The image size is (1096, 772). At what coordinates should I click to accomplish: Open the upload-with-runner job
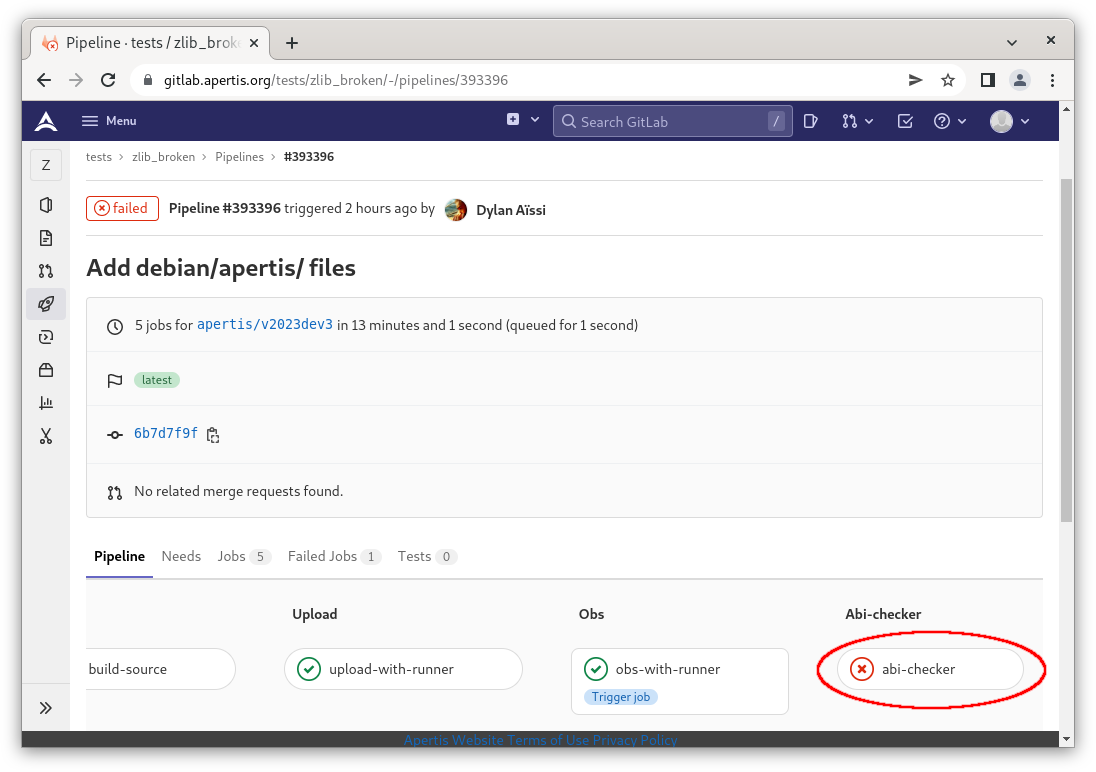403,669
